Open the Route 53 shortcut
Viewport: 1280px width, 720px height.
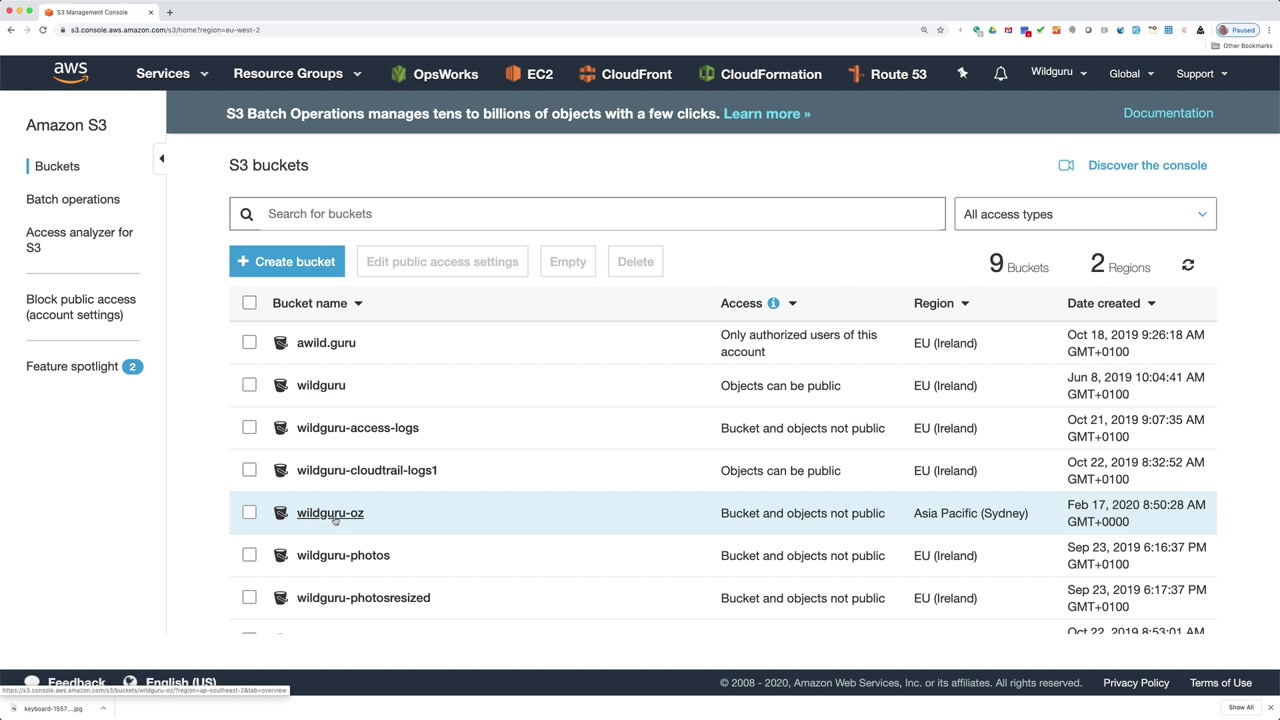(887, 74)
